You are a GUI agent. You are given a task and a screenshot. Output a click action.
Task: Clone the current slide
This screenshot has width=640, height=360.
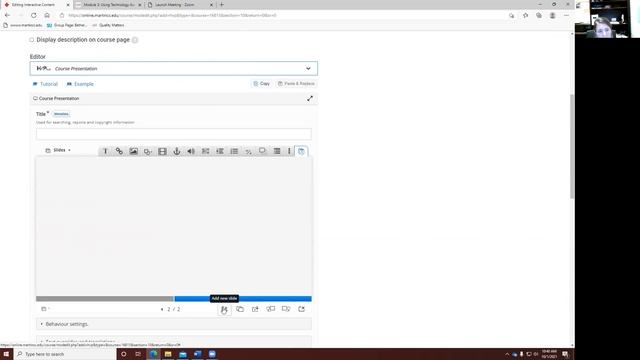240,309
